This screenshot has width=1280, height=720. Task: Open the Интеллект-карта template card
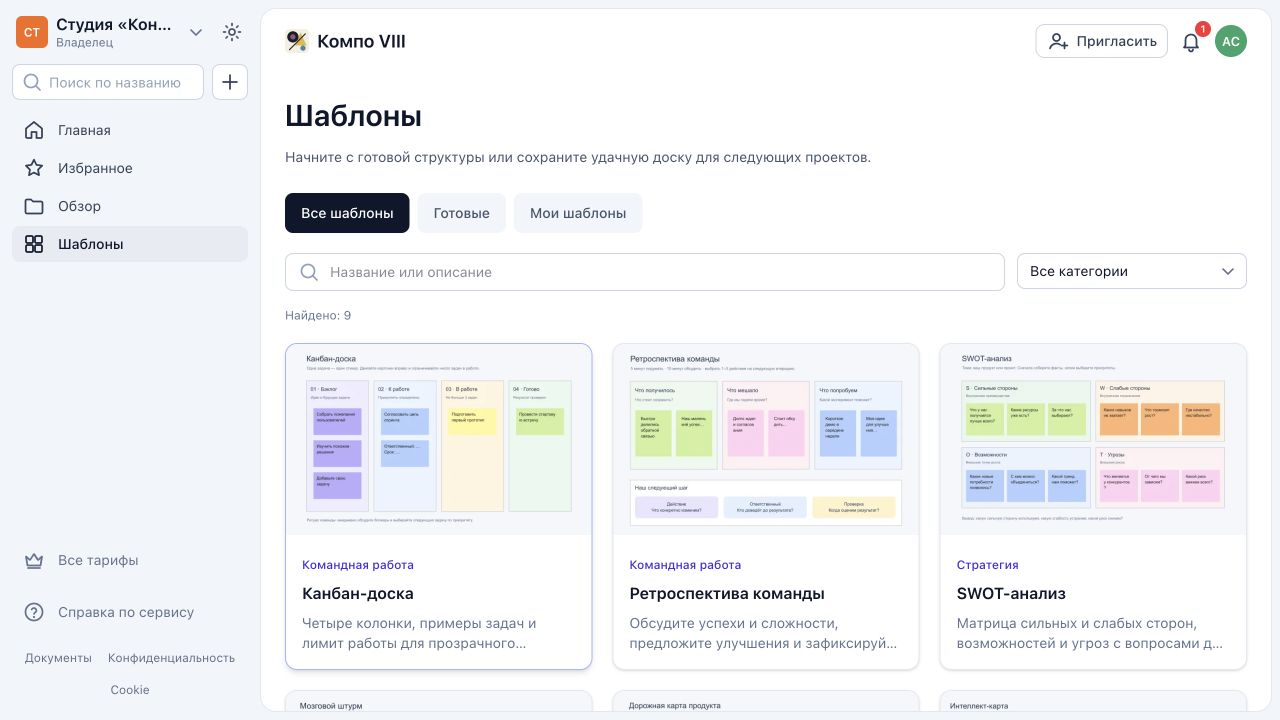tap(1093, 700)
